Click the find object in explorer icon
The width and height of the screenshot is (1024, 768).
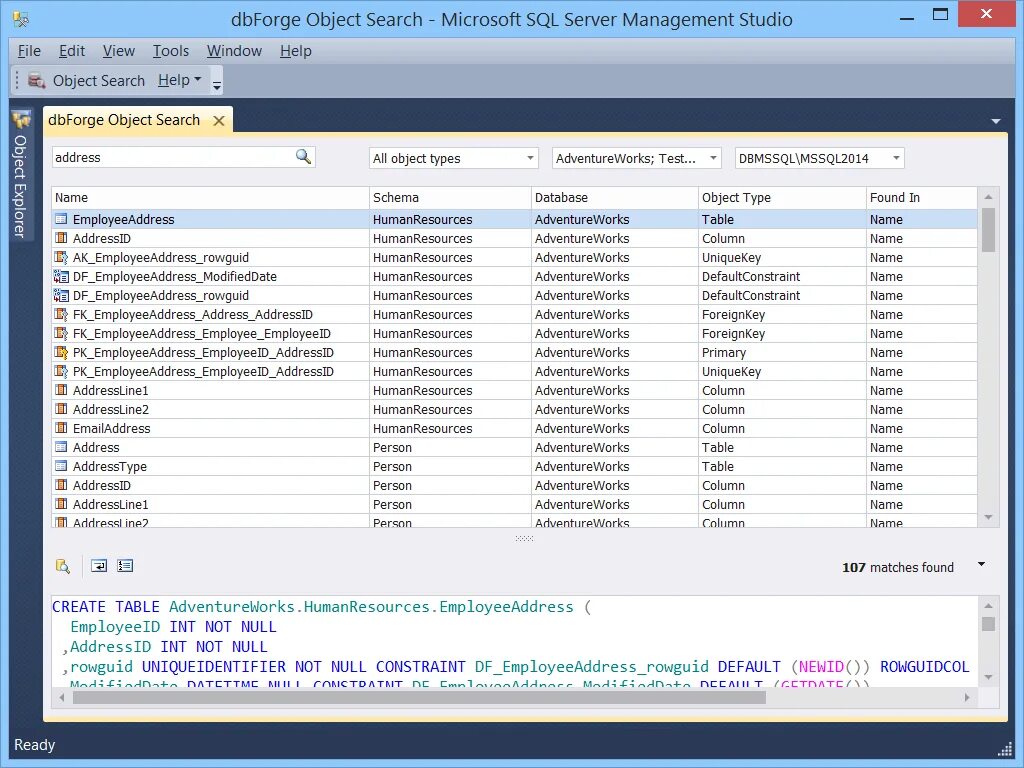pyautogui.click(x=63, y=566)
